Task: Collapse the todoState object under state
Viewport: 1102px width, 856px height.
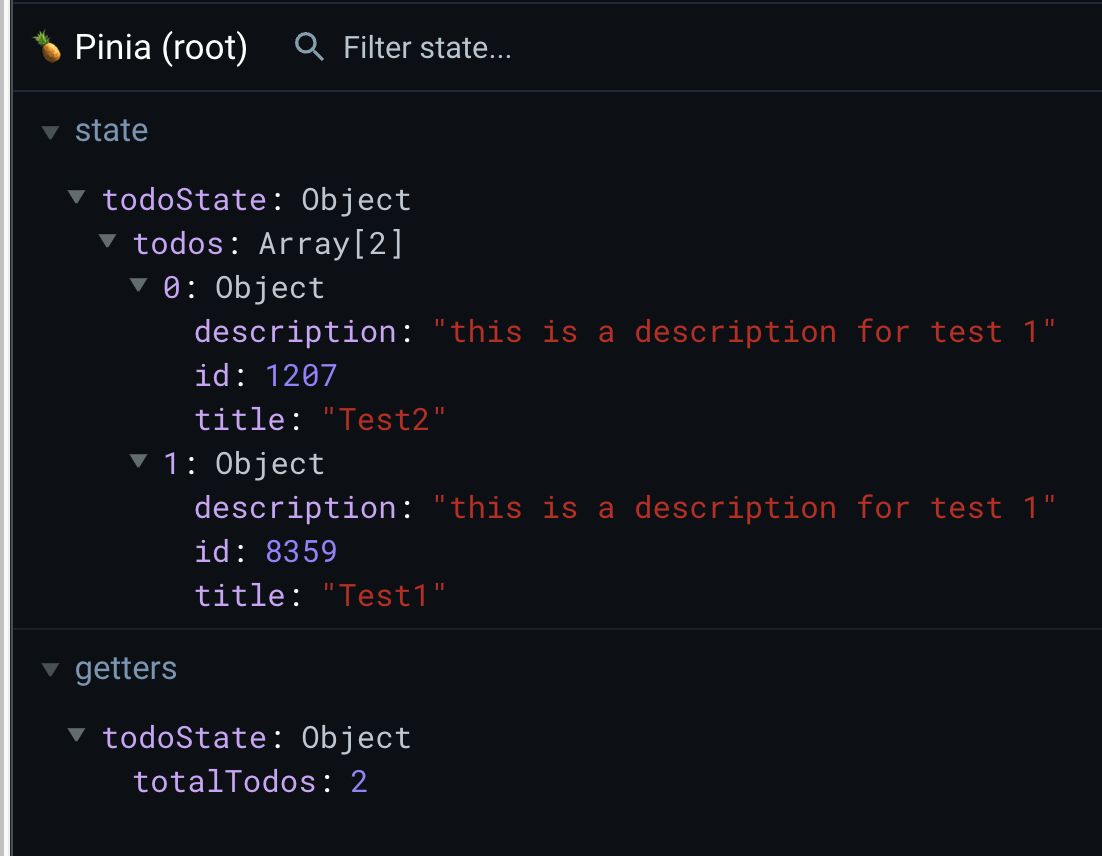Action: 77,196
